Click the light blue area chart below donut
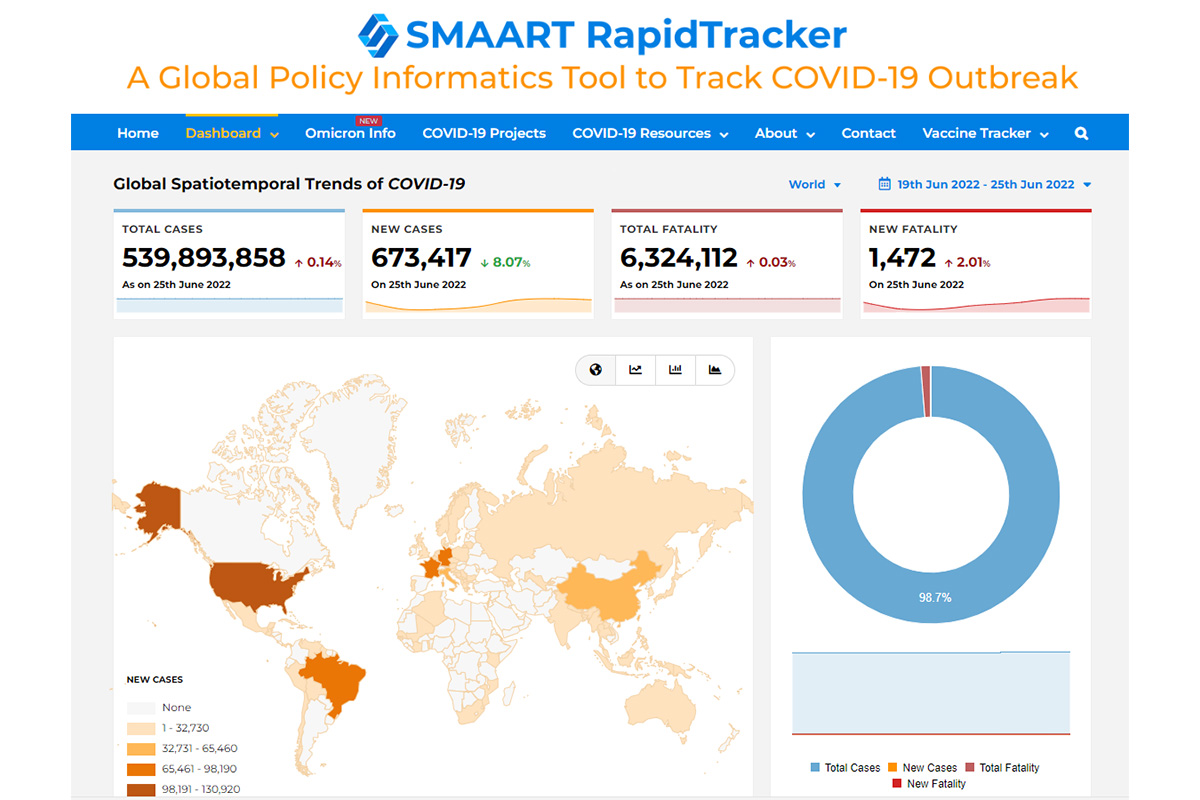This screenshot has height=800, width=1200. pyautogui.click(x=931, y=693)
